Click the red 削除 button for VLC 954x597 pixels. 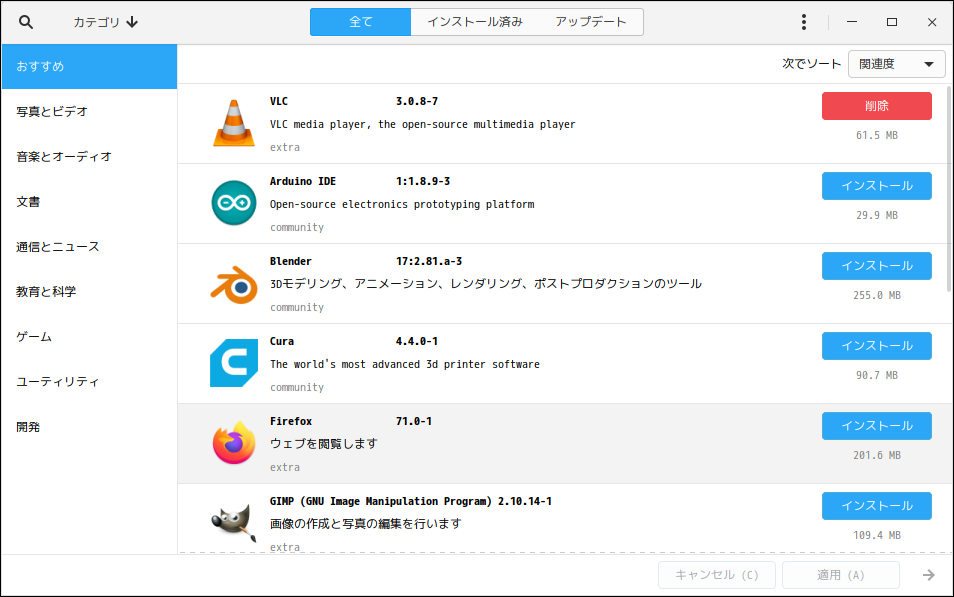click(877, 106)
